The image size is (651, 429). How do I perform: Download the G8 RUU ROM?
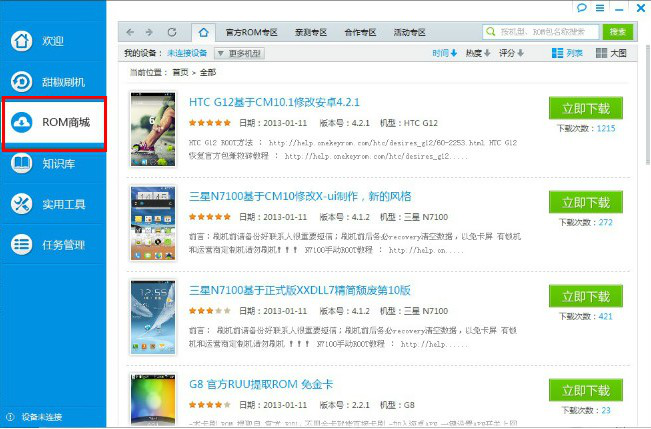[x=585, y=390]
